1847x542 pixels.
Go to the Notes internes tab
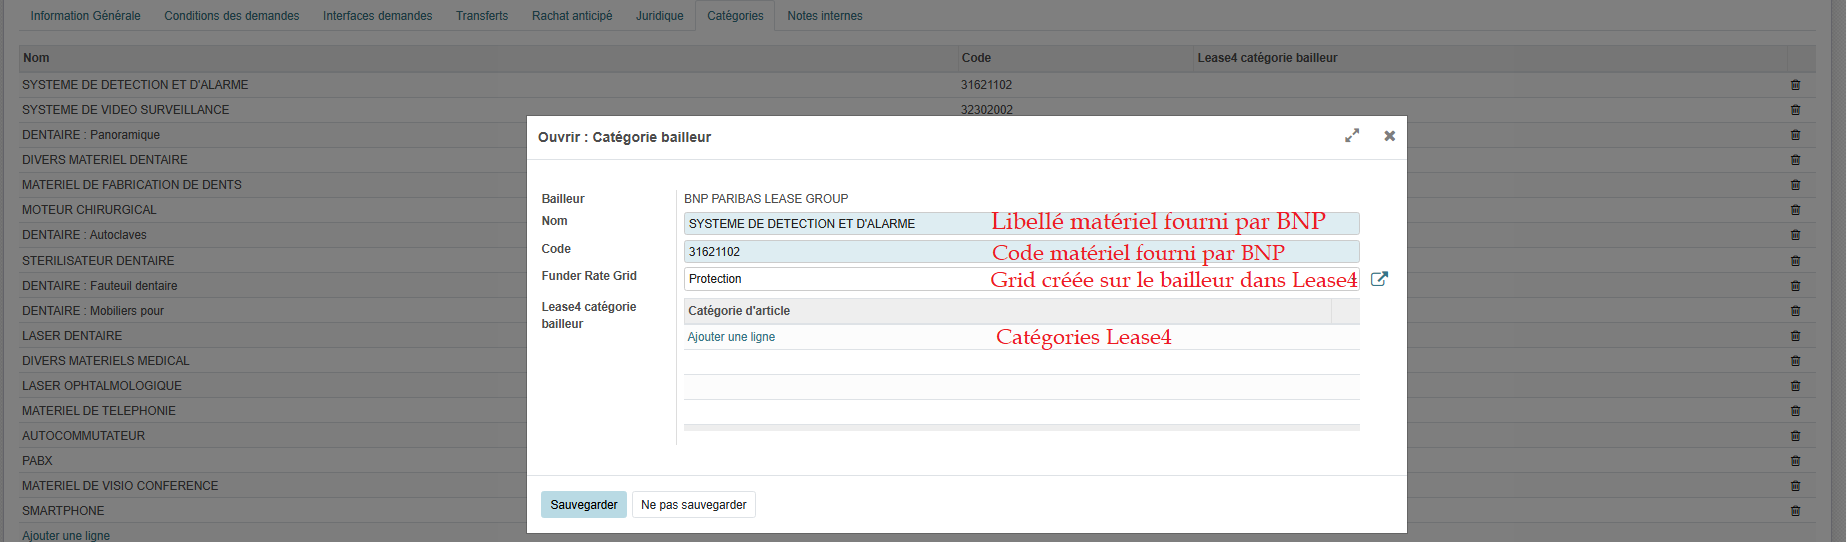824,16
